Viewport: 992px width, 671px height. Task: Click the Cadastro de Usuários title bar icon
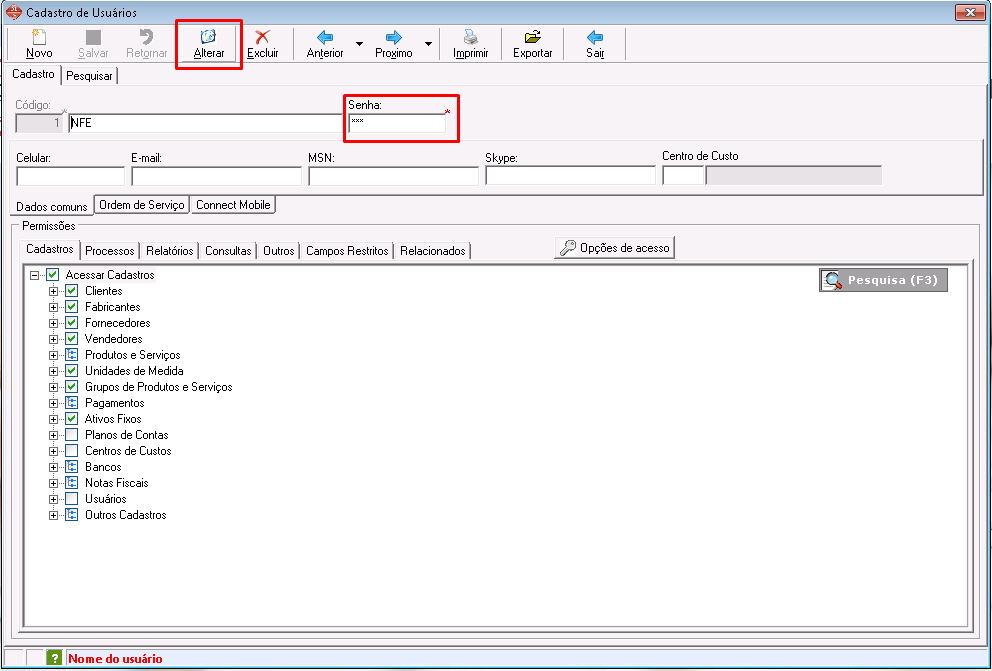pos(13,12)
